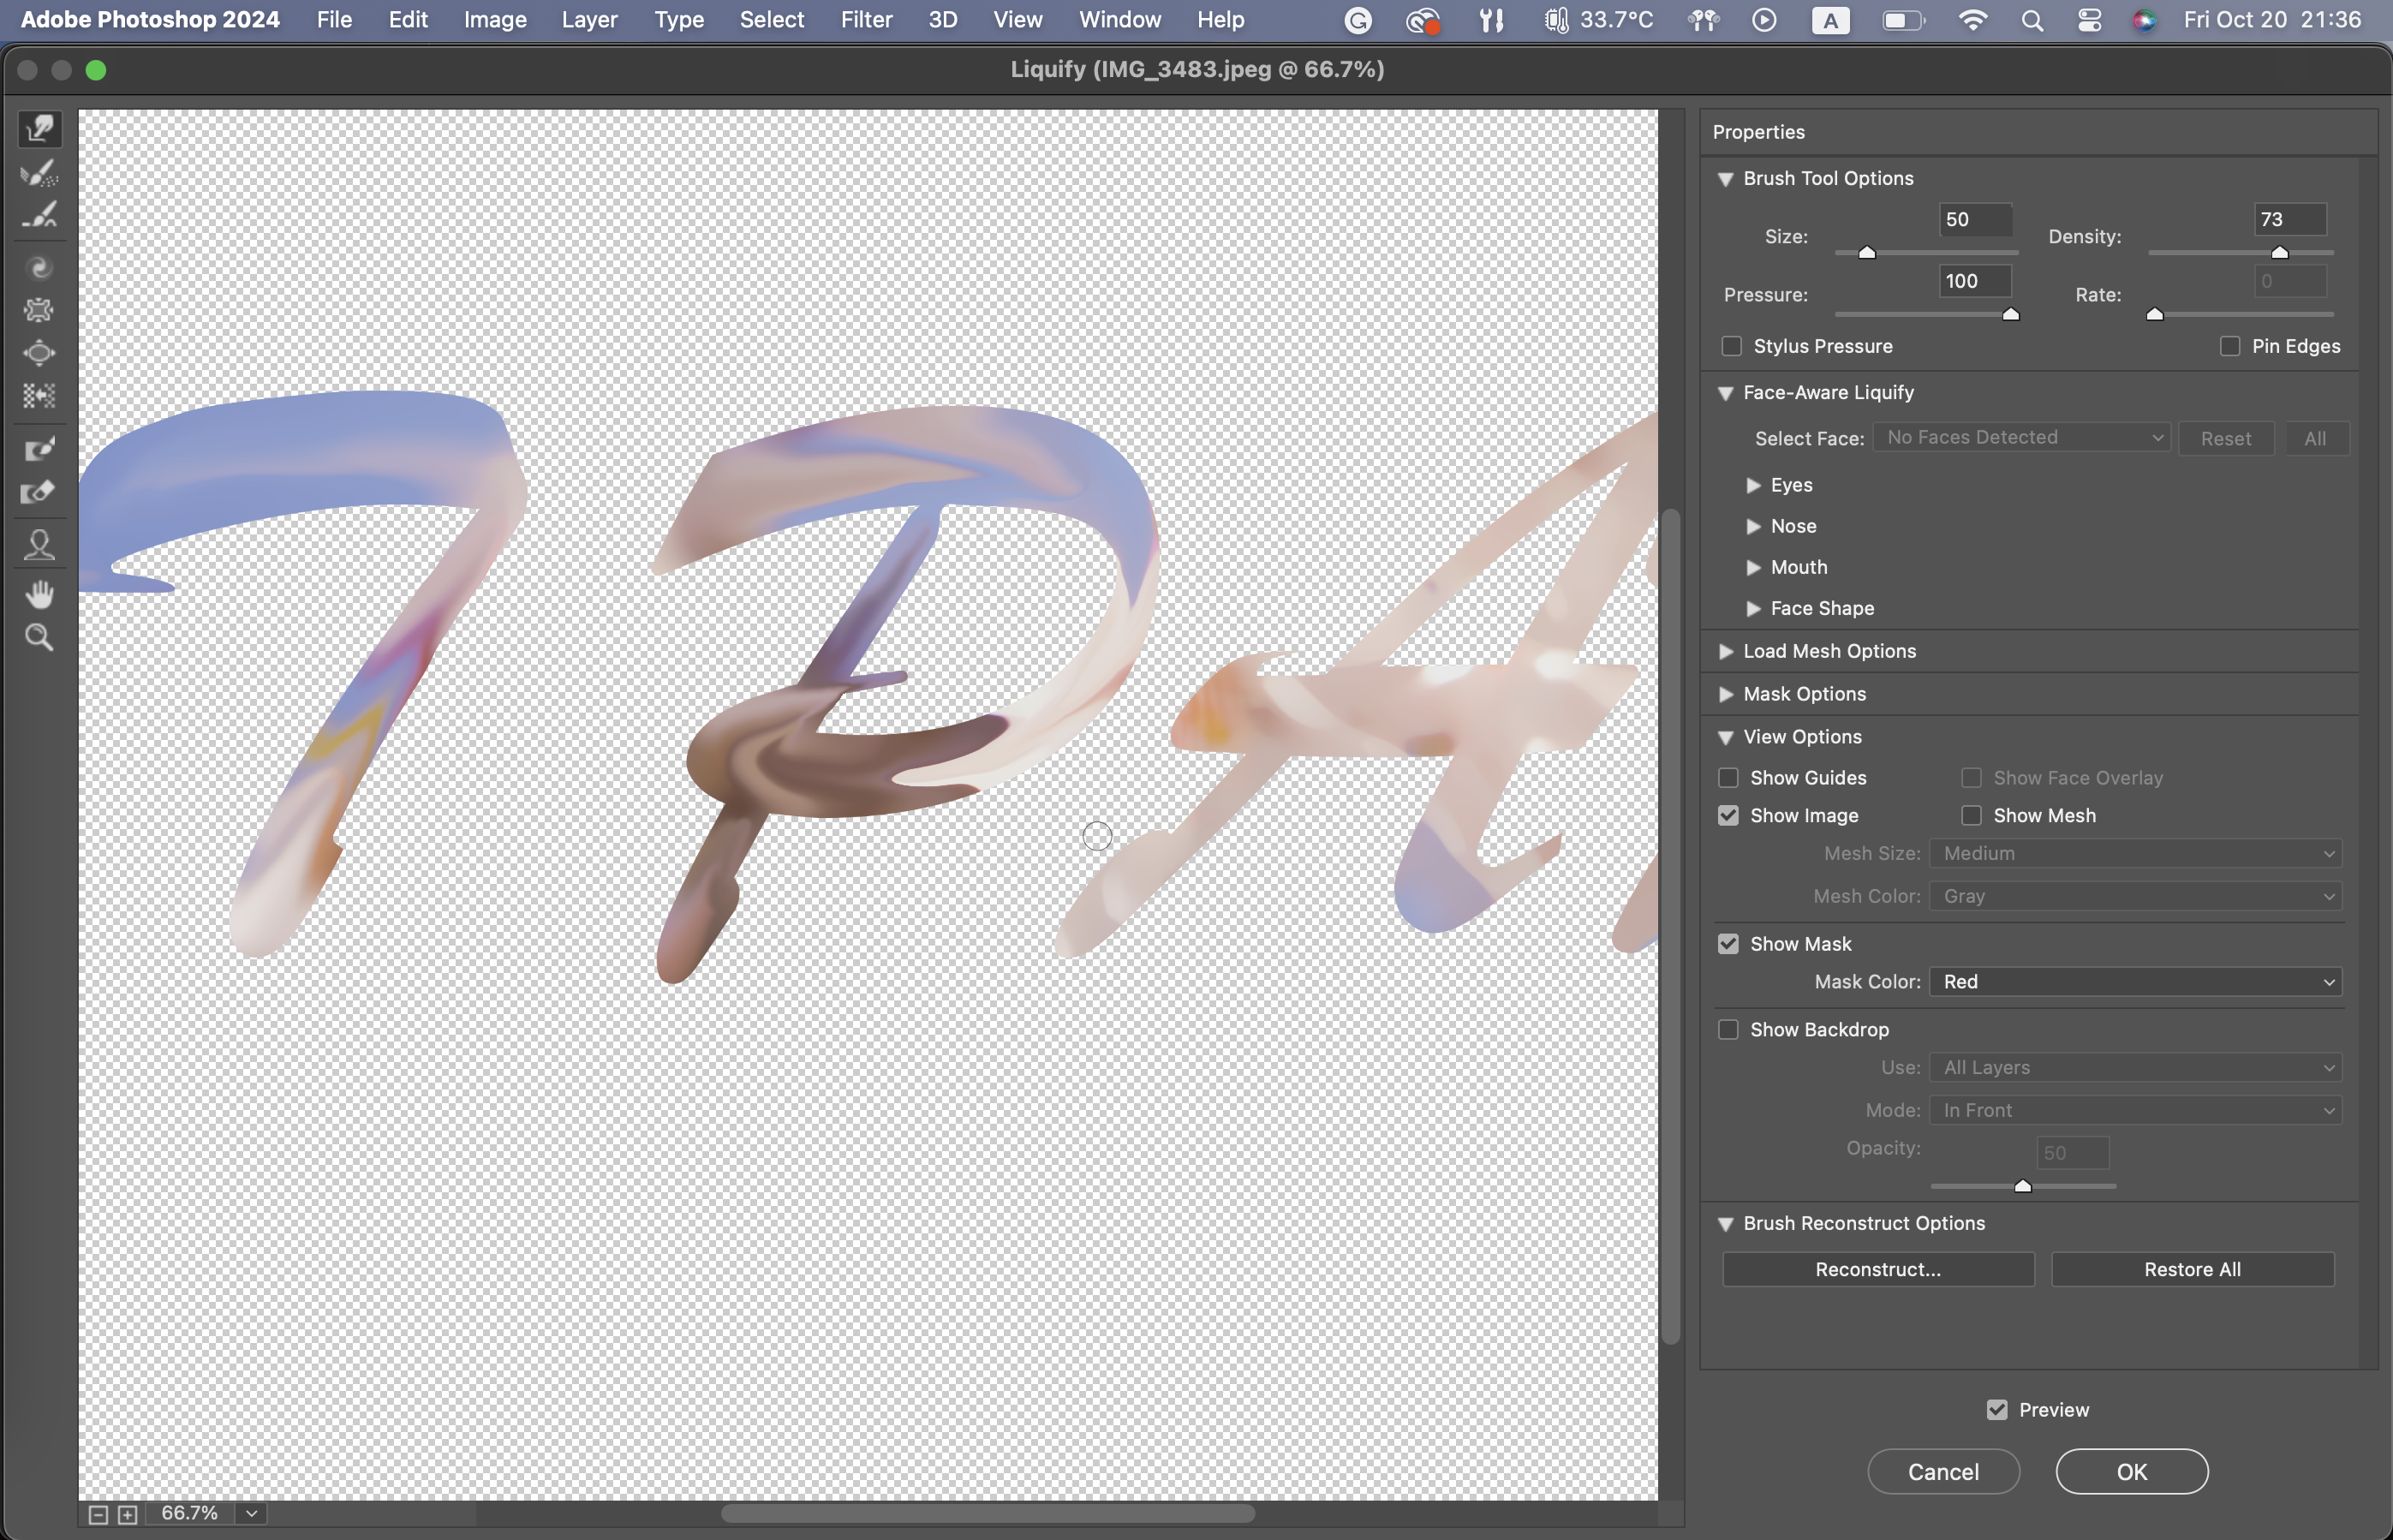Select the Bloat tool
This screenshot has height=1540, width=2393.
pyautogui.click(x=40, y=353)
